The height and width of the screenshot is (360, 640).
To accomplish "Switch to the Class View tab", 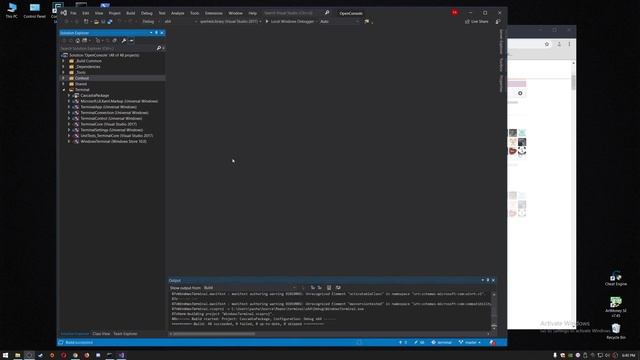I will (101, 334).
